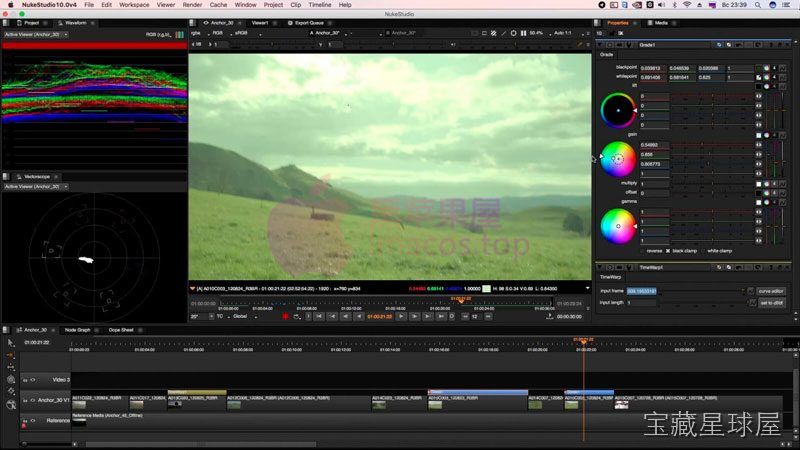The width and height of the screenshot is (800, 450).
Task: Play backward in the viewer
Action: click(359, 316)
